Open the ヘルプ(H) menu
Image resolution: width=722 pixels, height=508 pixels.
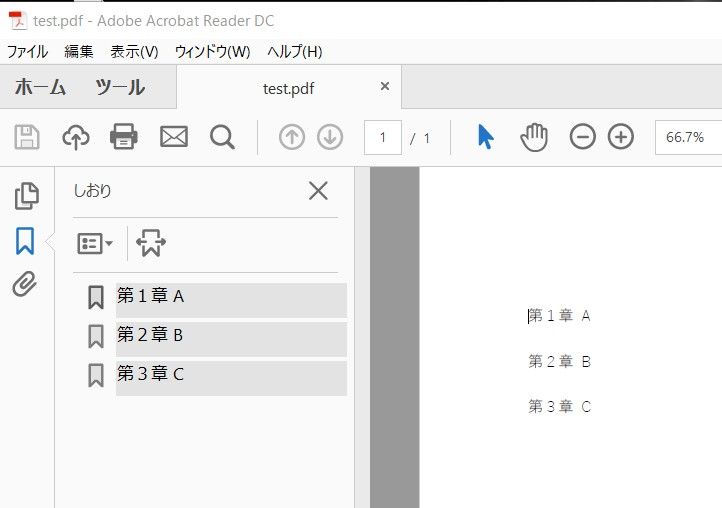pyautogui.click(x=295, y=51)
